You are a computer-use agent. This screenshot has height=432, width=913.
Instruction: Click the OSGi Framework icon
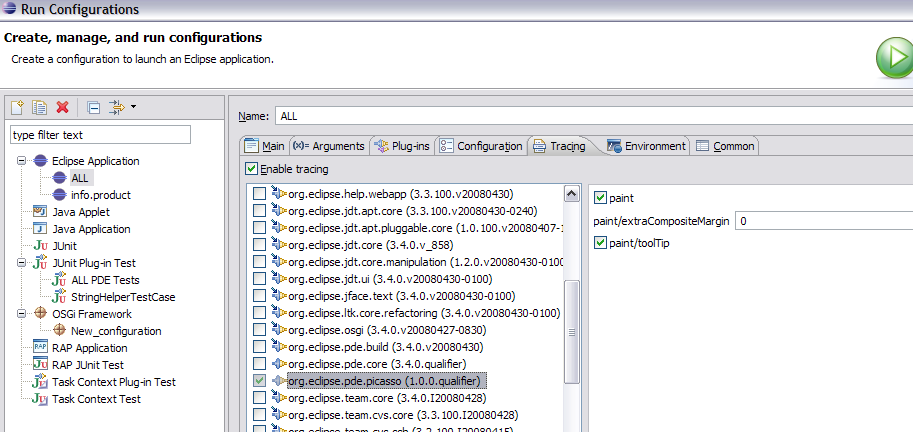40,314
